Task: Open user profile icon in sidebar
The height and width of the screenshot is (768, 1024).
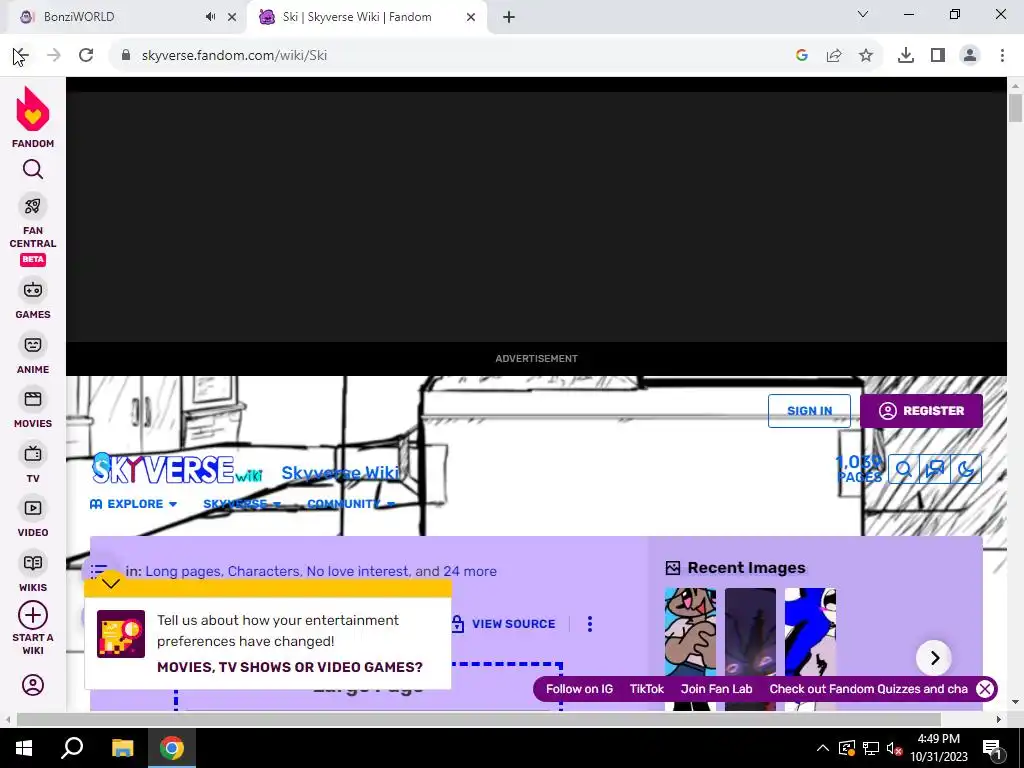Action: click(x=33, y=685)
